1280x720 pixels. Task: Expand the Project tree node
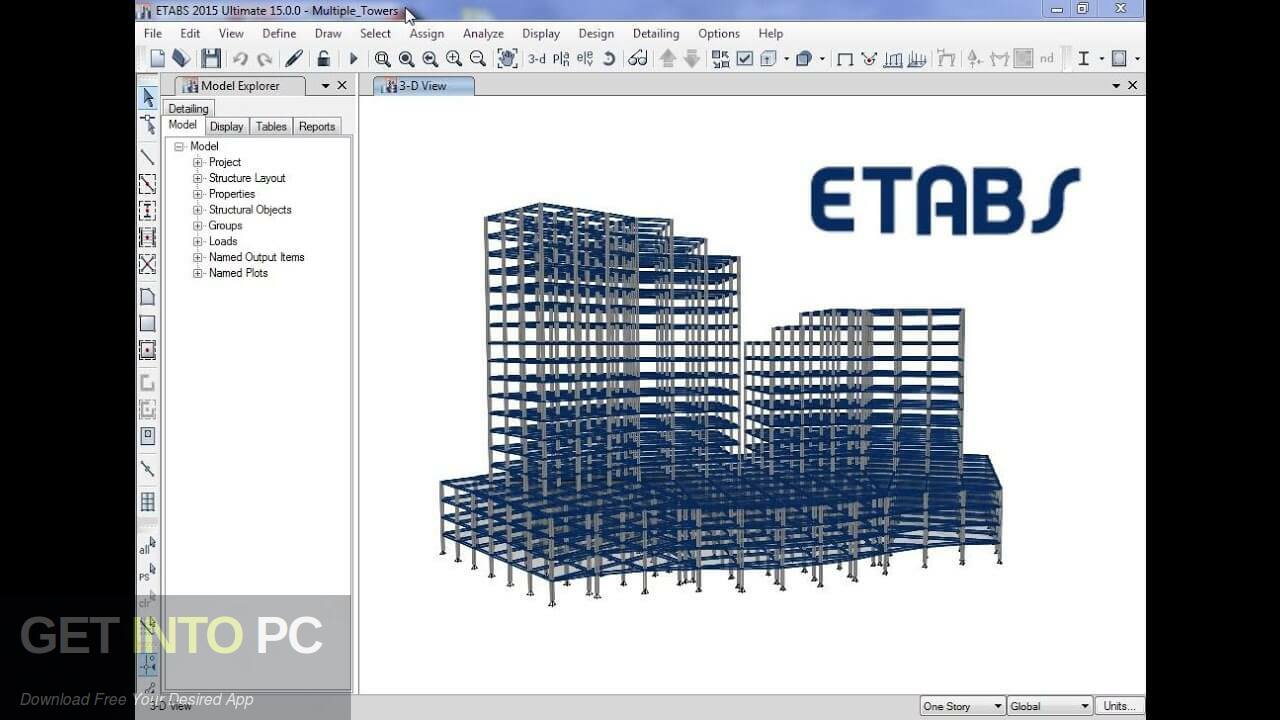click(198, 162)
